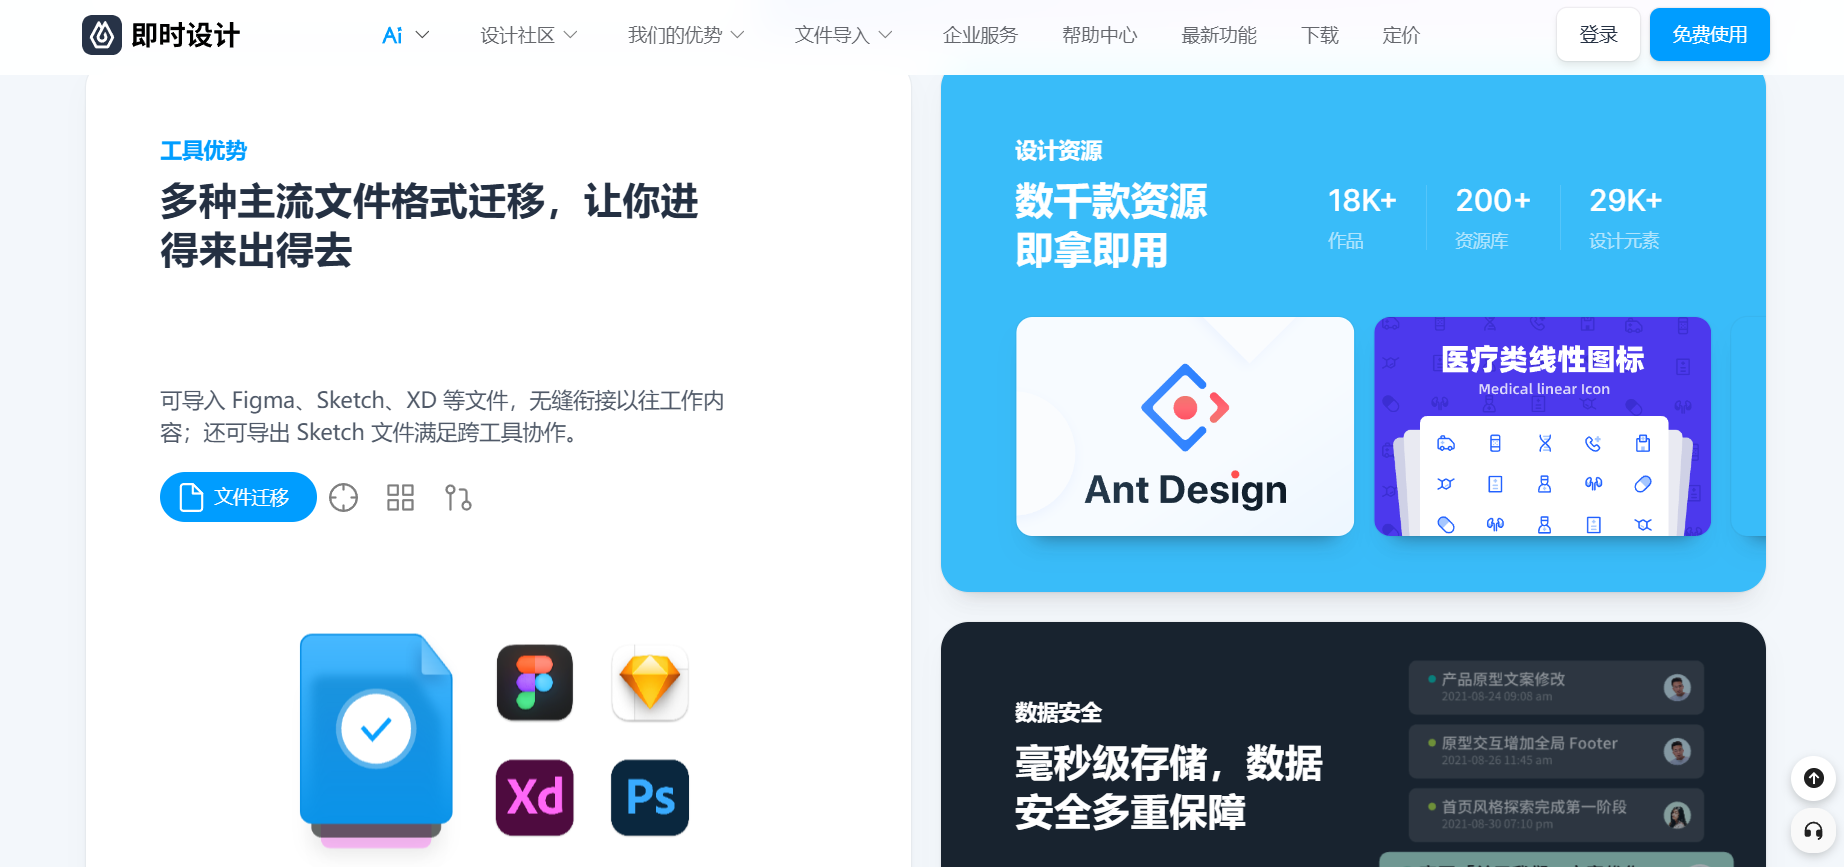Viewport: 1844px width, 867px height.
Task: Select the grid components feature icon
Action: tap(400, 497)
